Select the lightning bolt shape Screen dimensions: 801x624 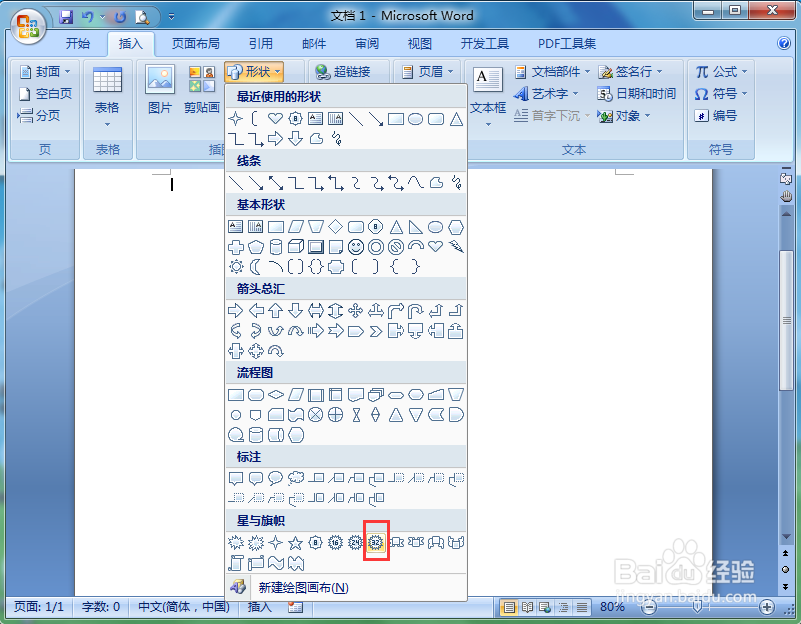point(456,247)
